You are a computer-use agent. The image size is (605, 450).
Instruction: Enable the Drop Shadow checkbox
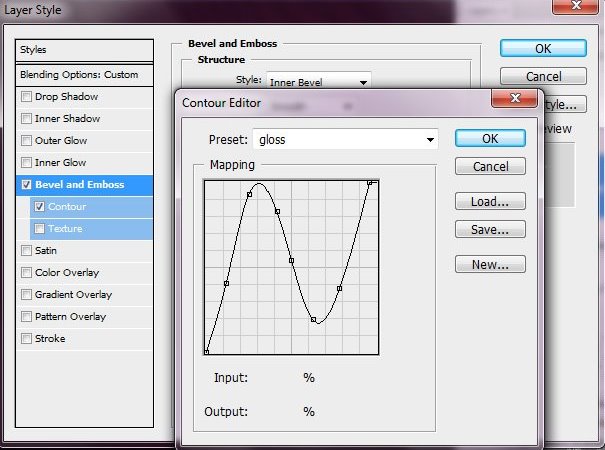tap(27, 97)
